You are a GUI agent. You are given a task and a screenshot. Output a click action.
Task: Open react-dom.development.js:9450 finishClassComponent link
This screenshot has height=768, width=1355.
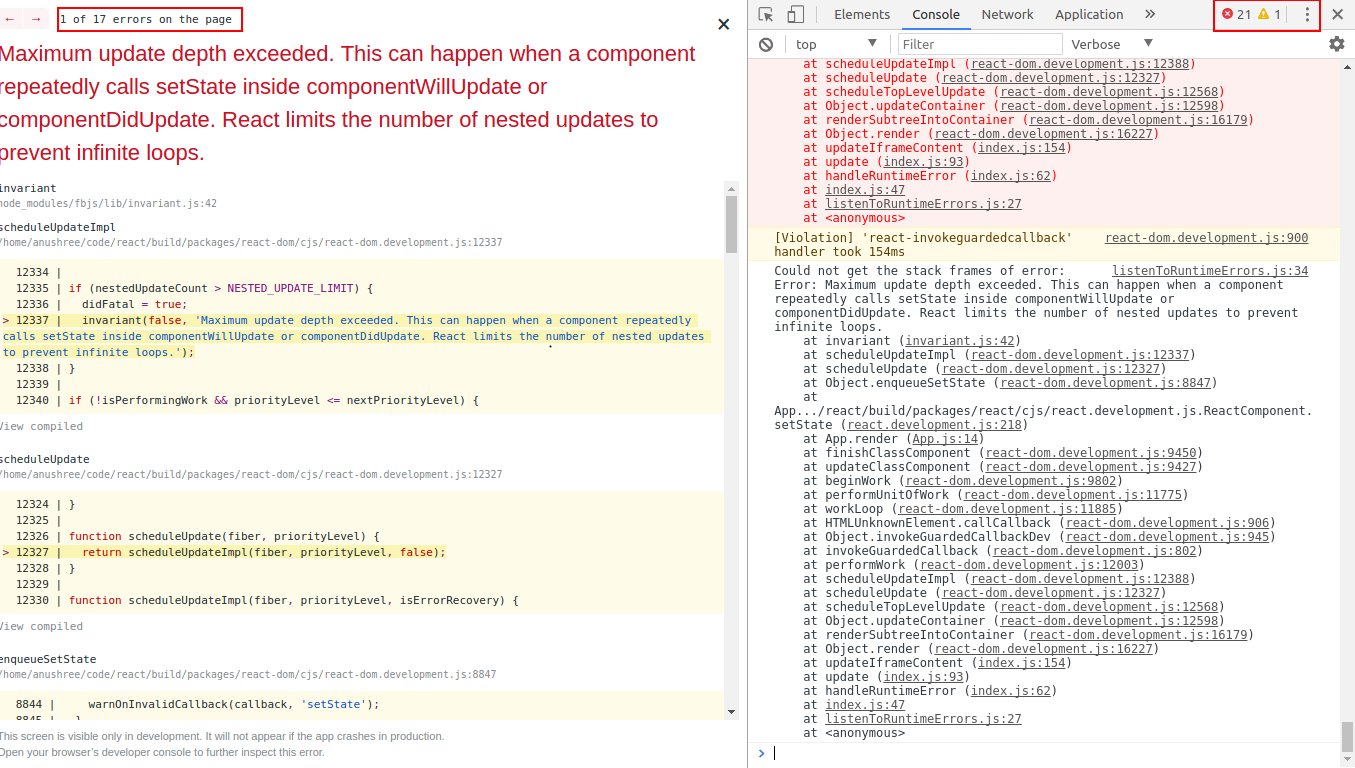1092,453
